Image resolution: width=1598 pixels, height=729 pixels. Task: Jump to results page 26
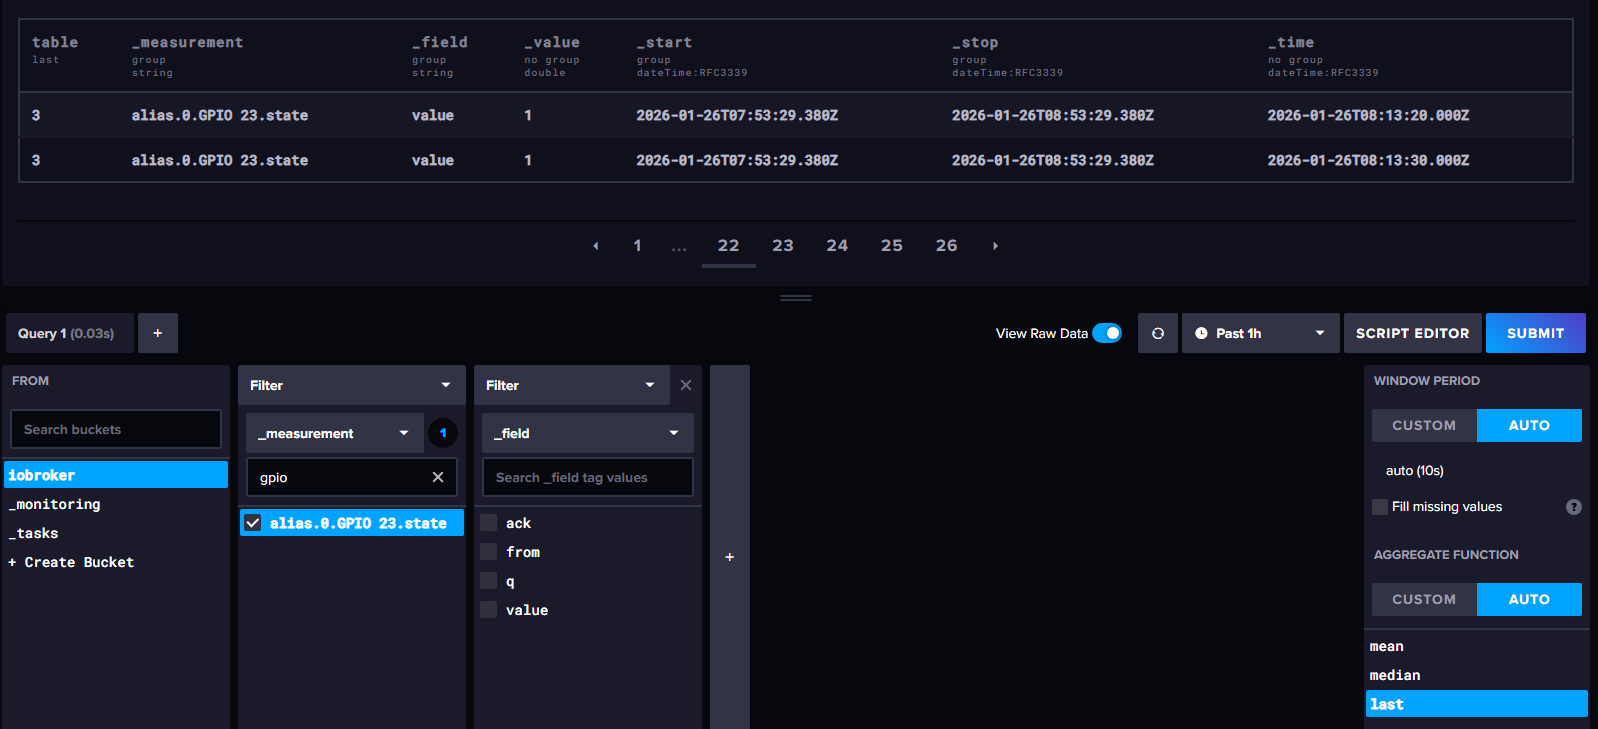point(947,246)
